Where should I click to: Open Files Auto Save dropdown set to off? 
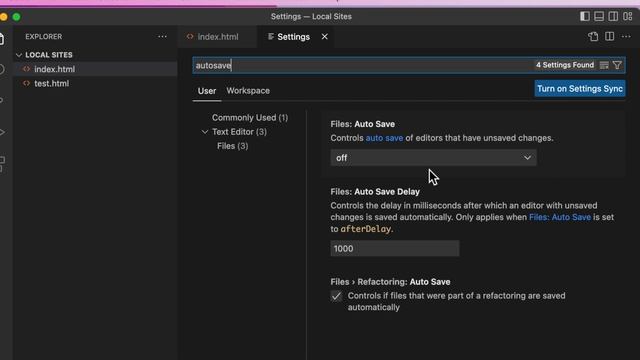point(433,158)
